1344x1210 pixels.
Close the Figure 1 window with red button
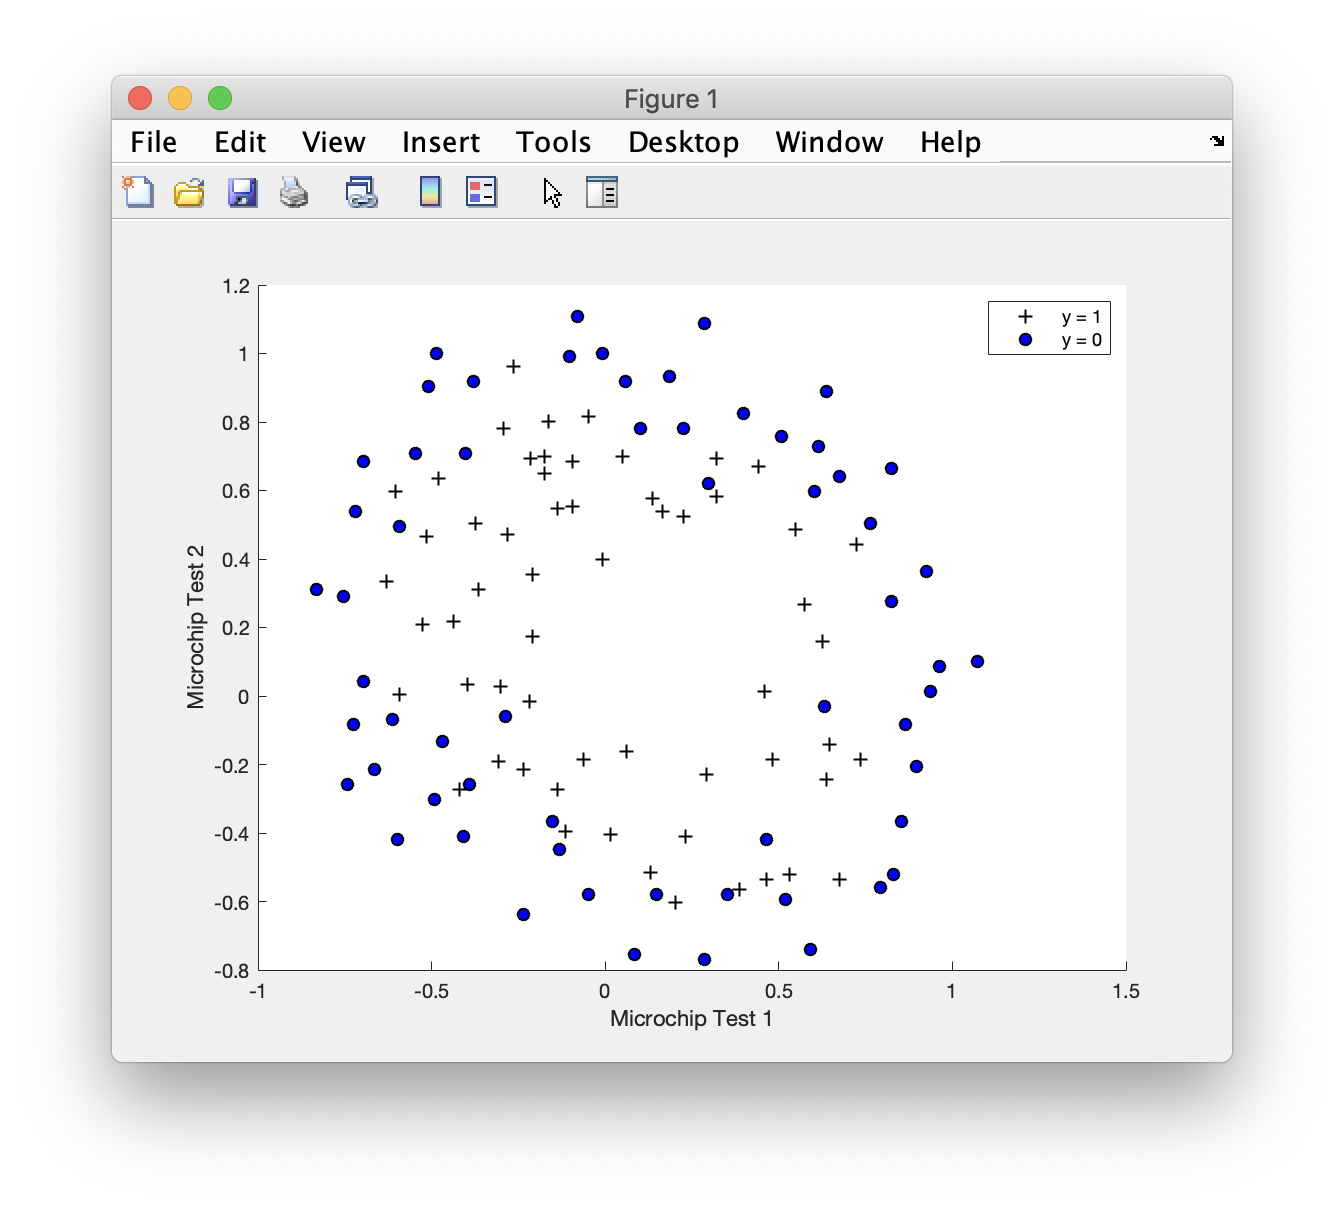click(140, 98)
